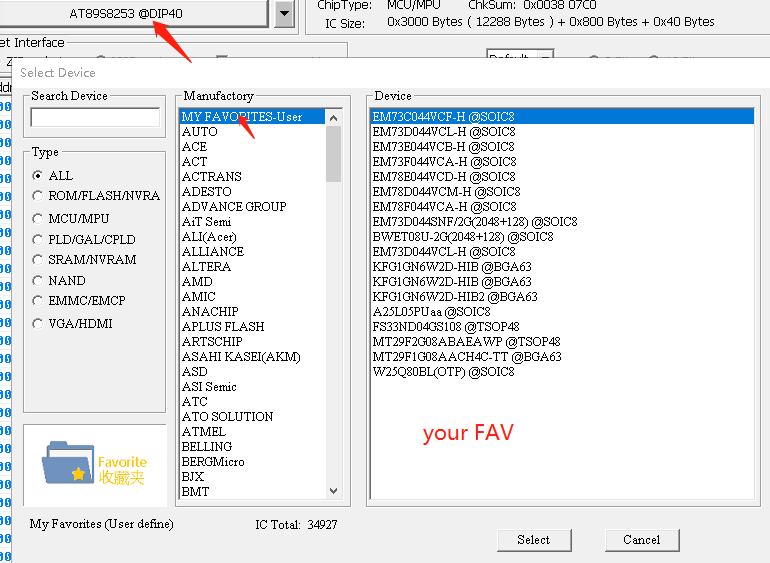Select W25Q80BL(OTP) @SOIC8 device
This screenshot has height=563, width=770.
click(x=443, y=372)
